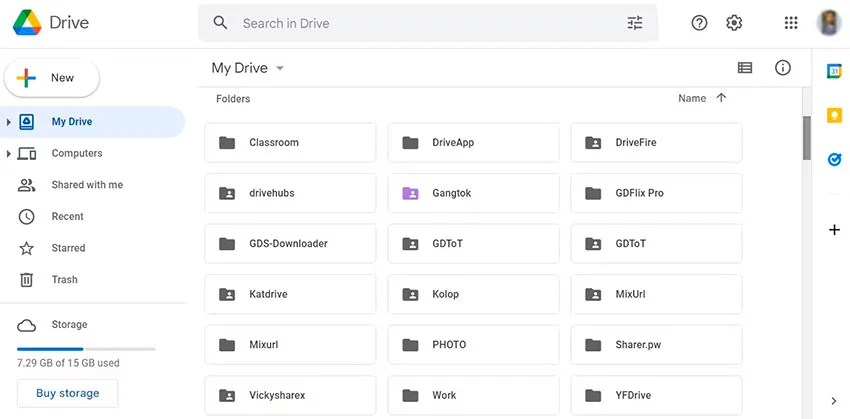Click the Google Drive logo
The height and width of the screenshot is (419, 850).
(27, 23)
